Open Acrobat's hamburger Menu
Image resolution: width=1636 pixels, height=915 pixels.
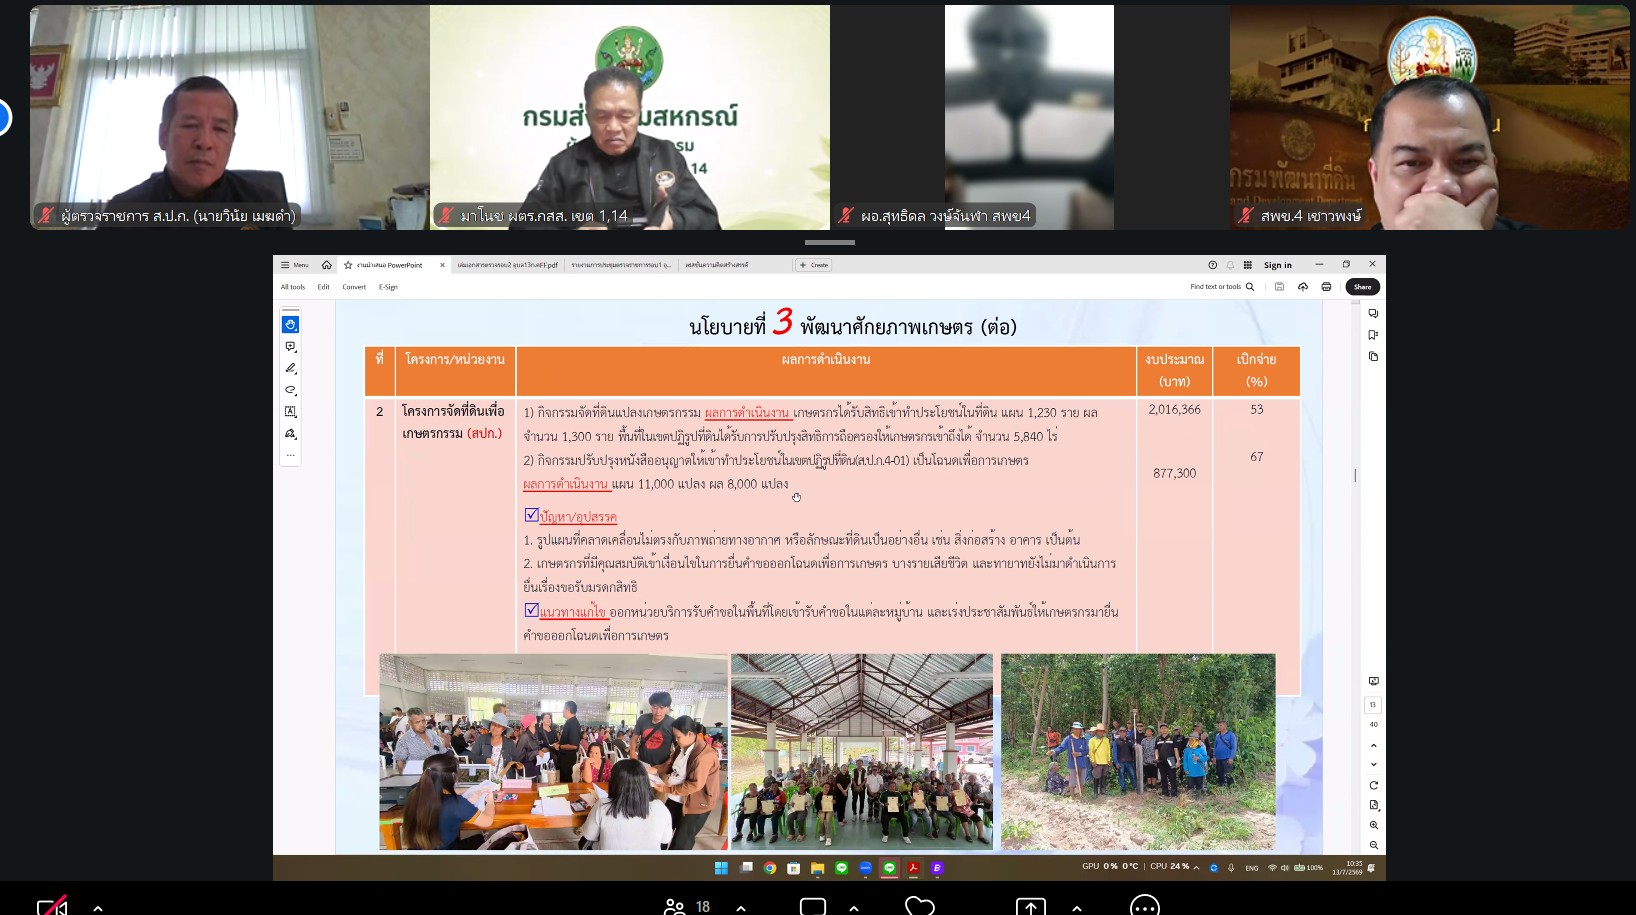295,265
